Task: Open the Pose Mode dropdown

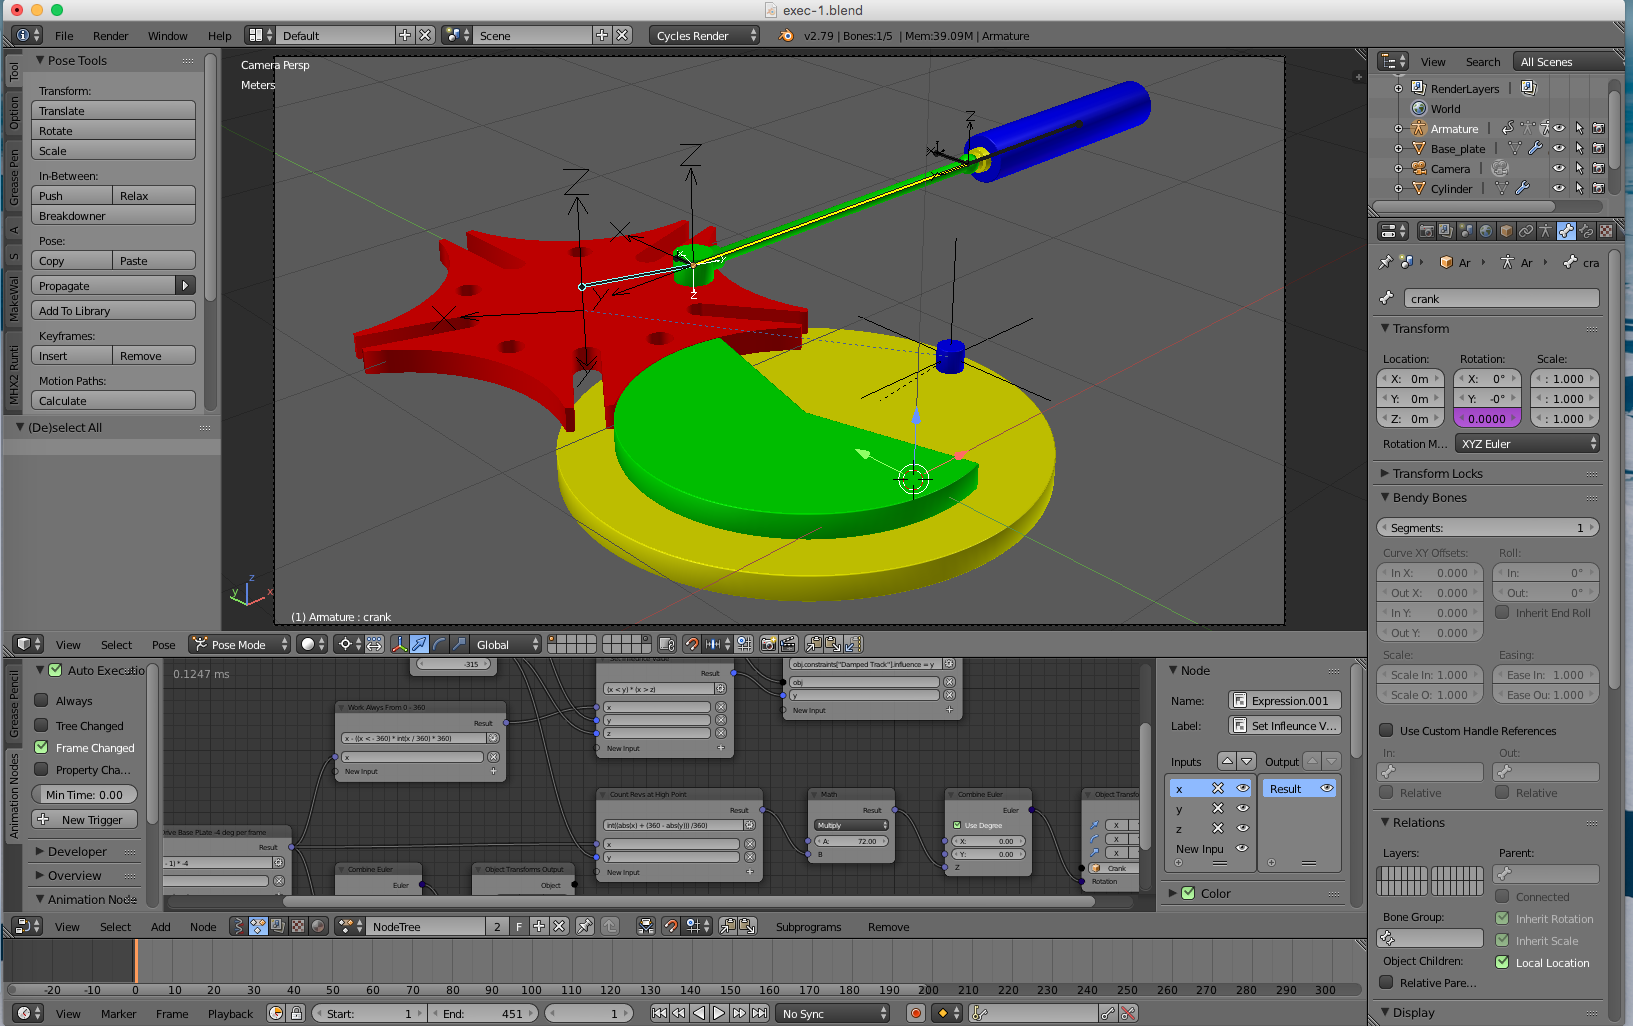Action: click(x=238, y=644)
